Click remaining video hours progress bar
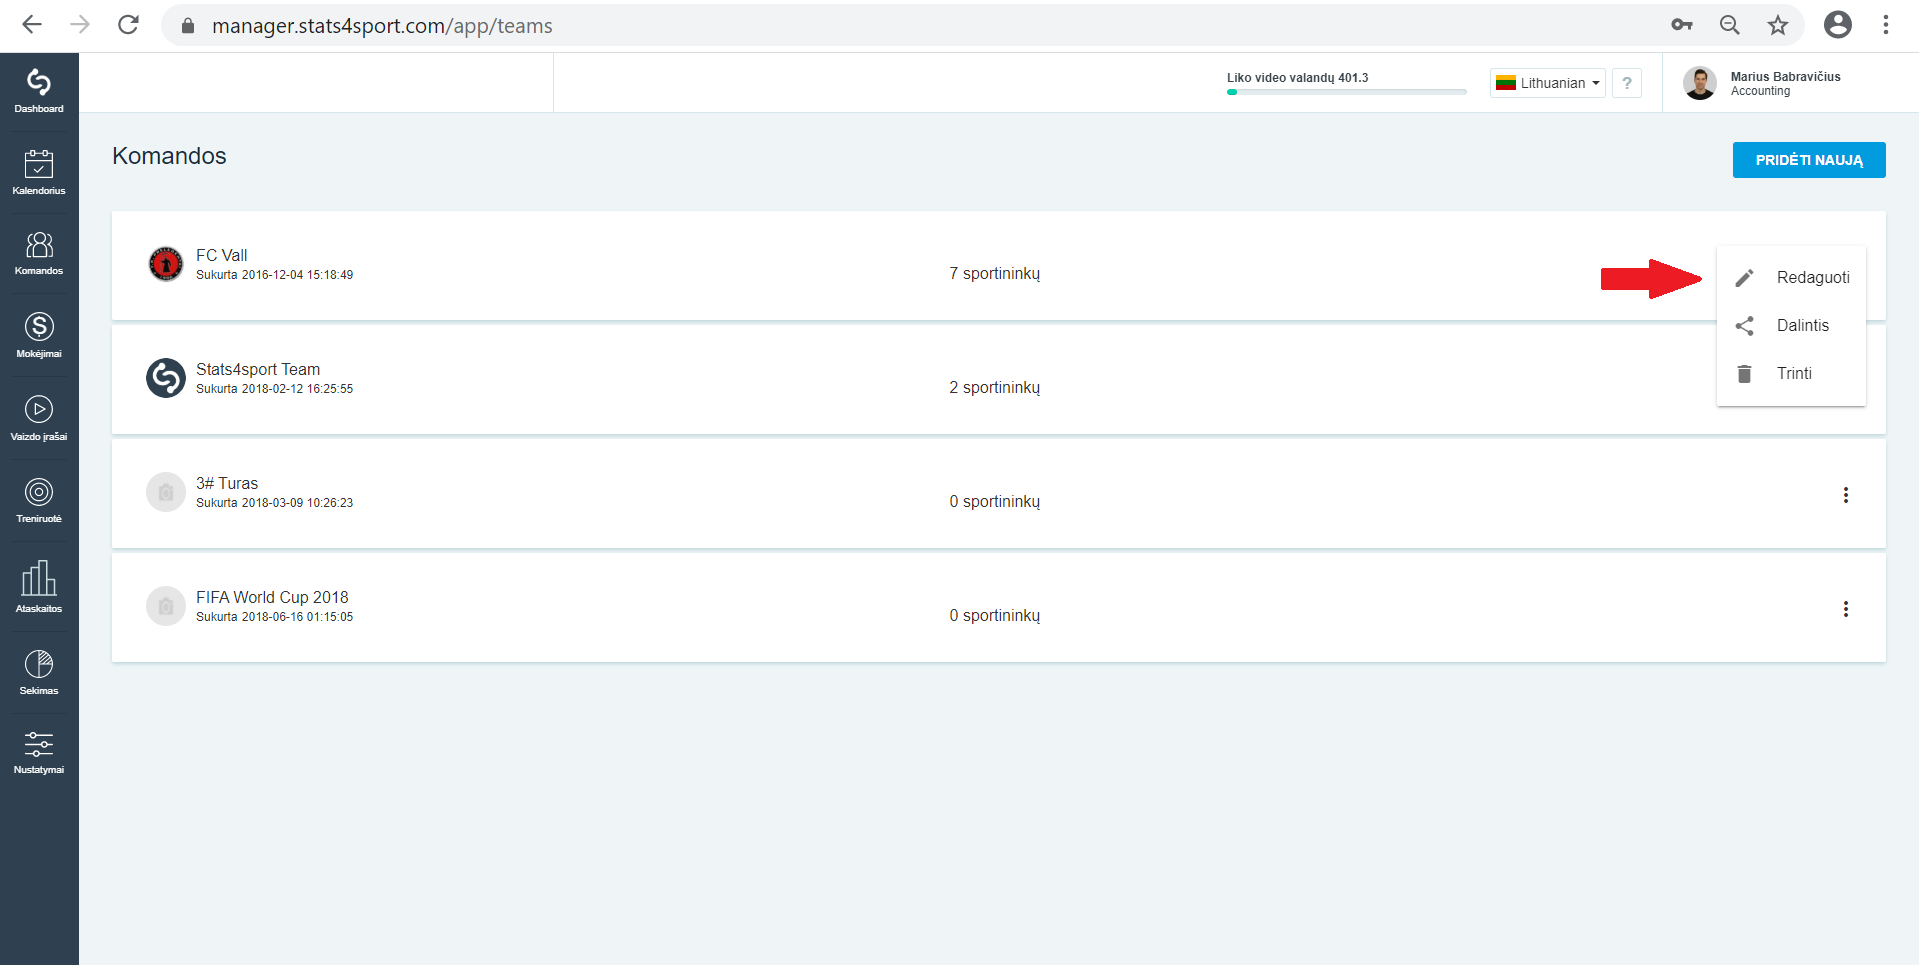 tap(1346, 92)
